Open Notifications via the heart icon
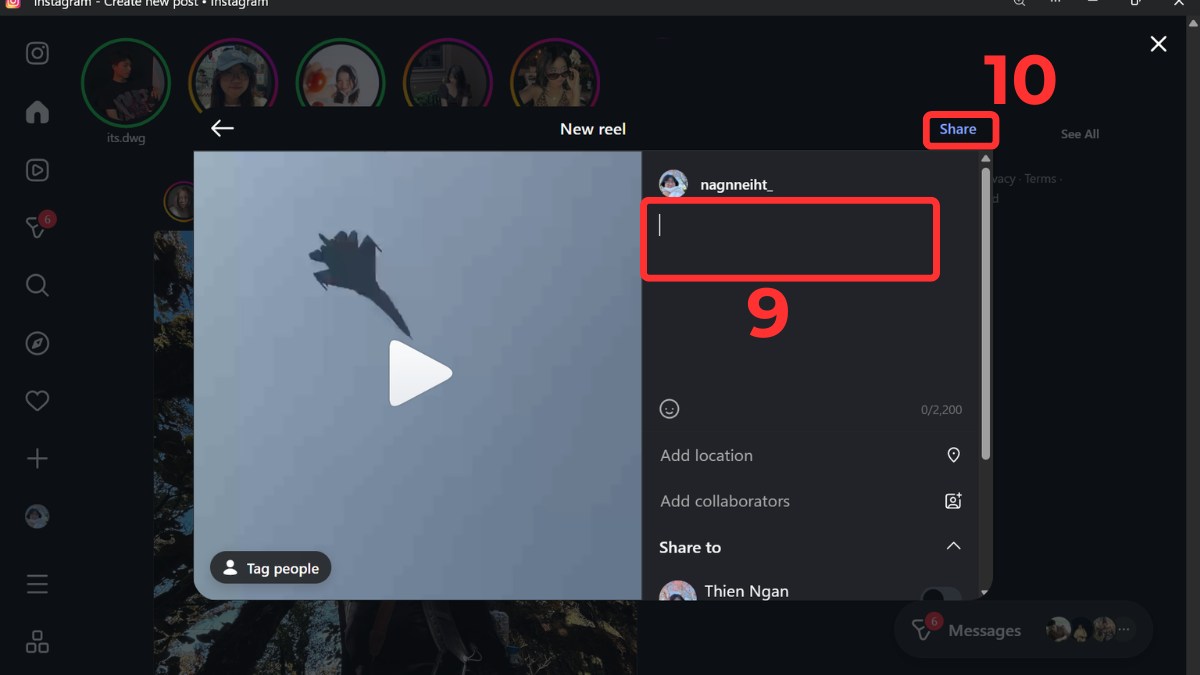1200x675 pixels. [37, 400]
